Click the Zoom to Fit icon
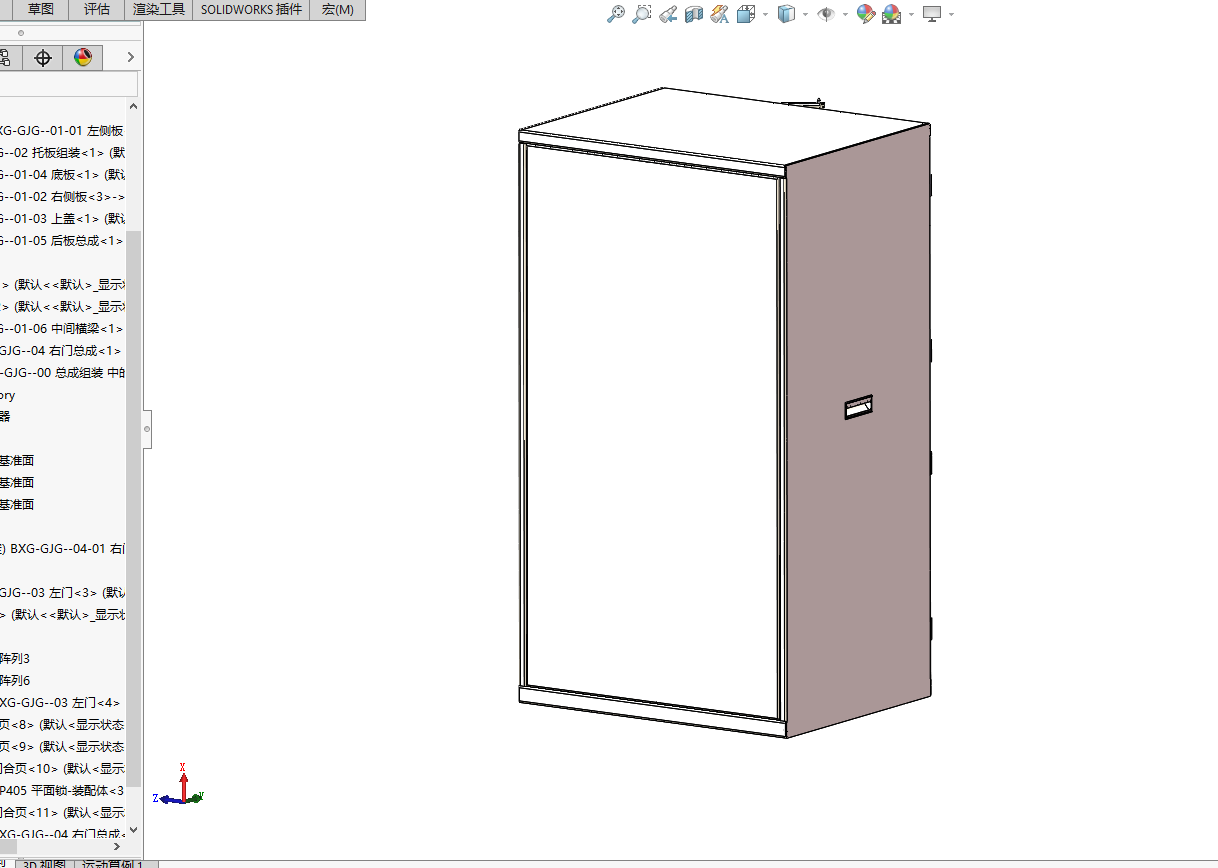 click(617, 14)
